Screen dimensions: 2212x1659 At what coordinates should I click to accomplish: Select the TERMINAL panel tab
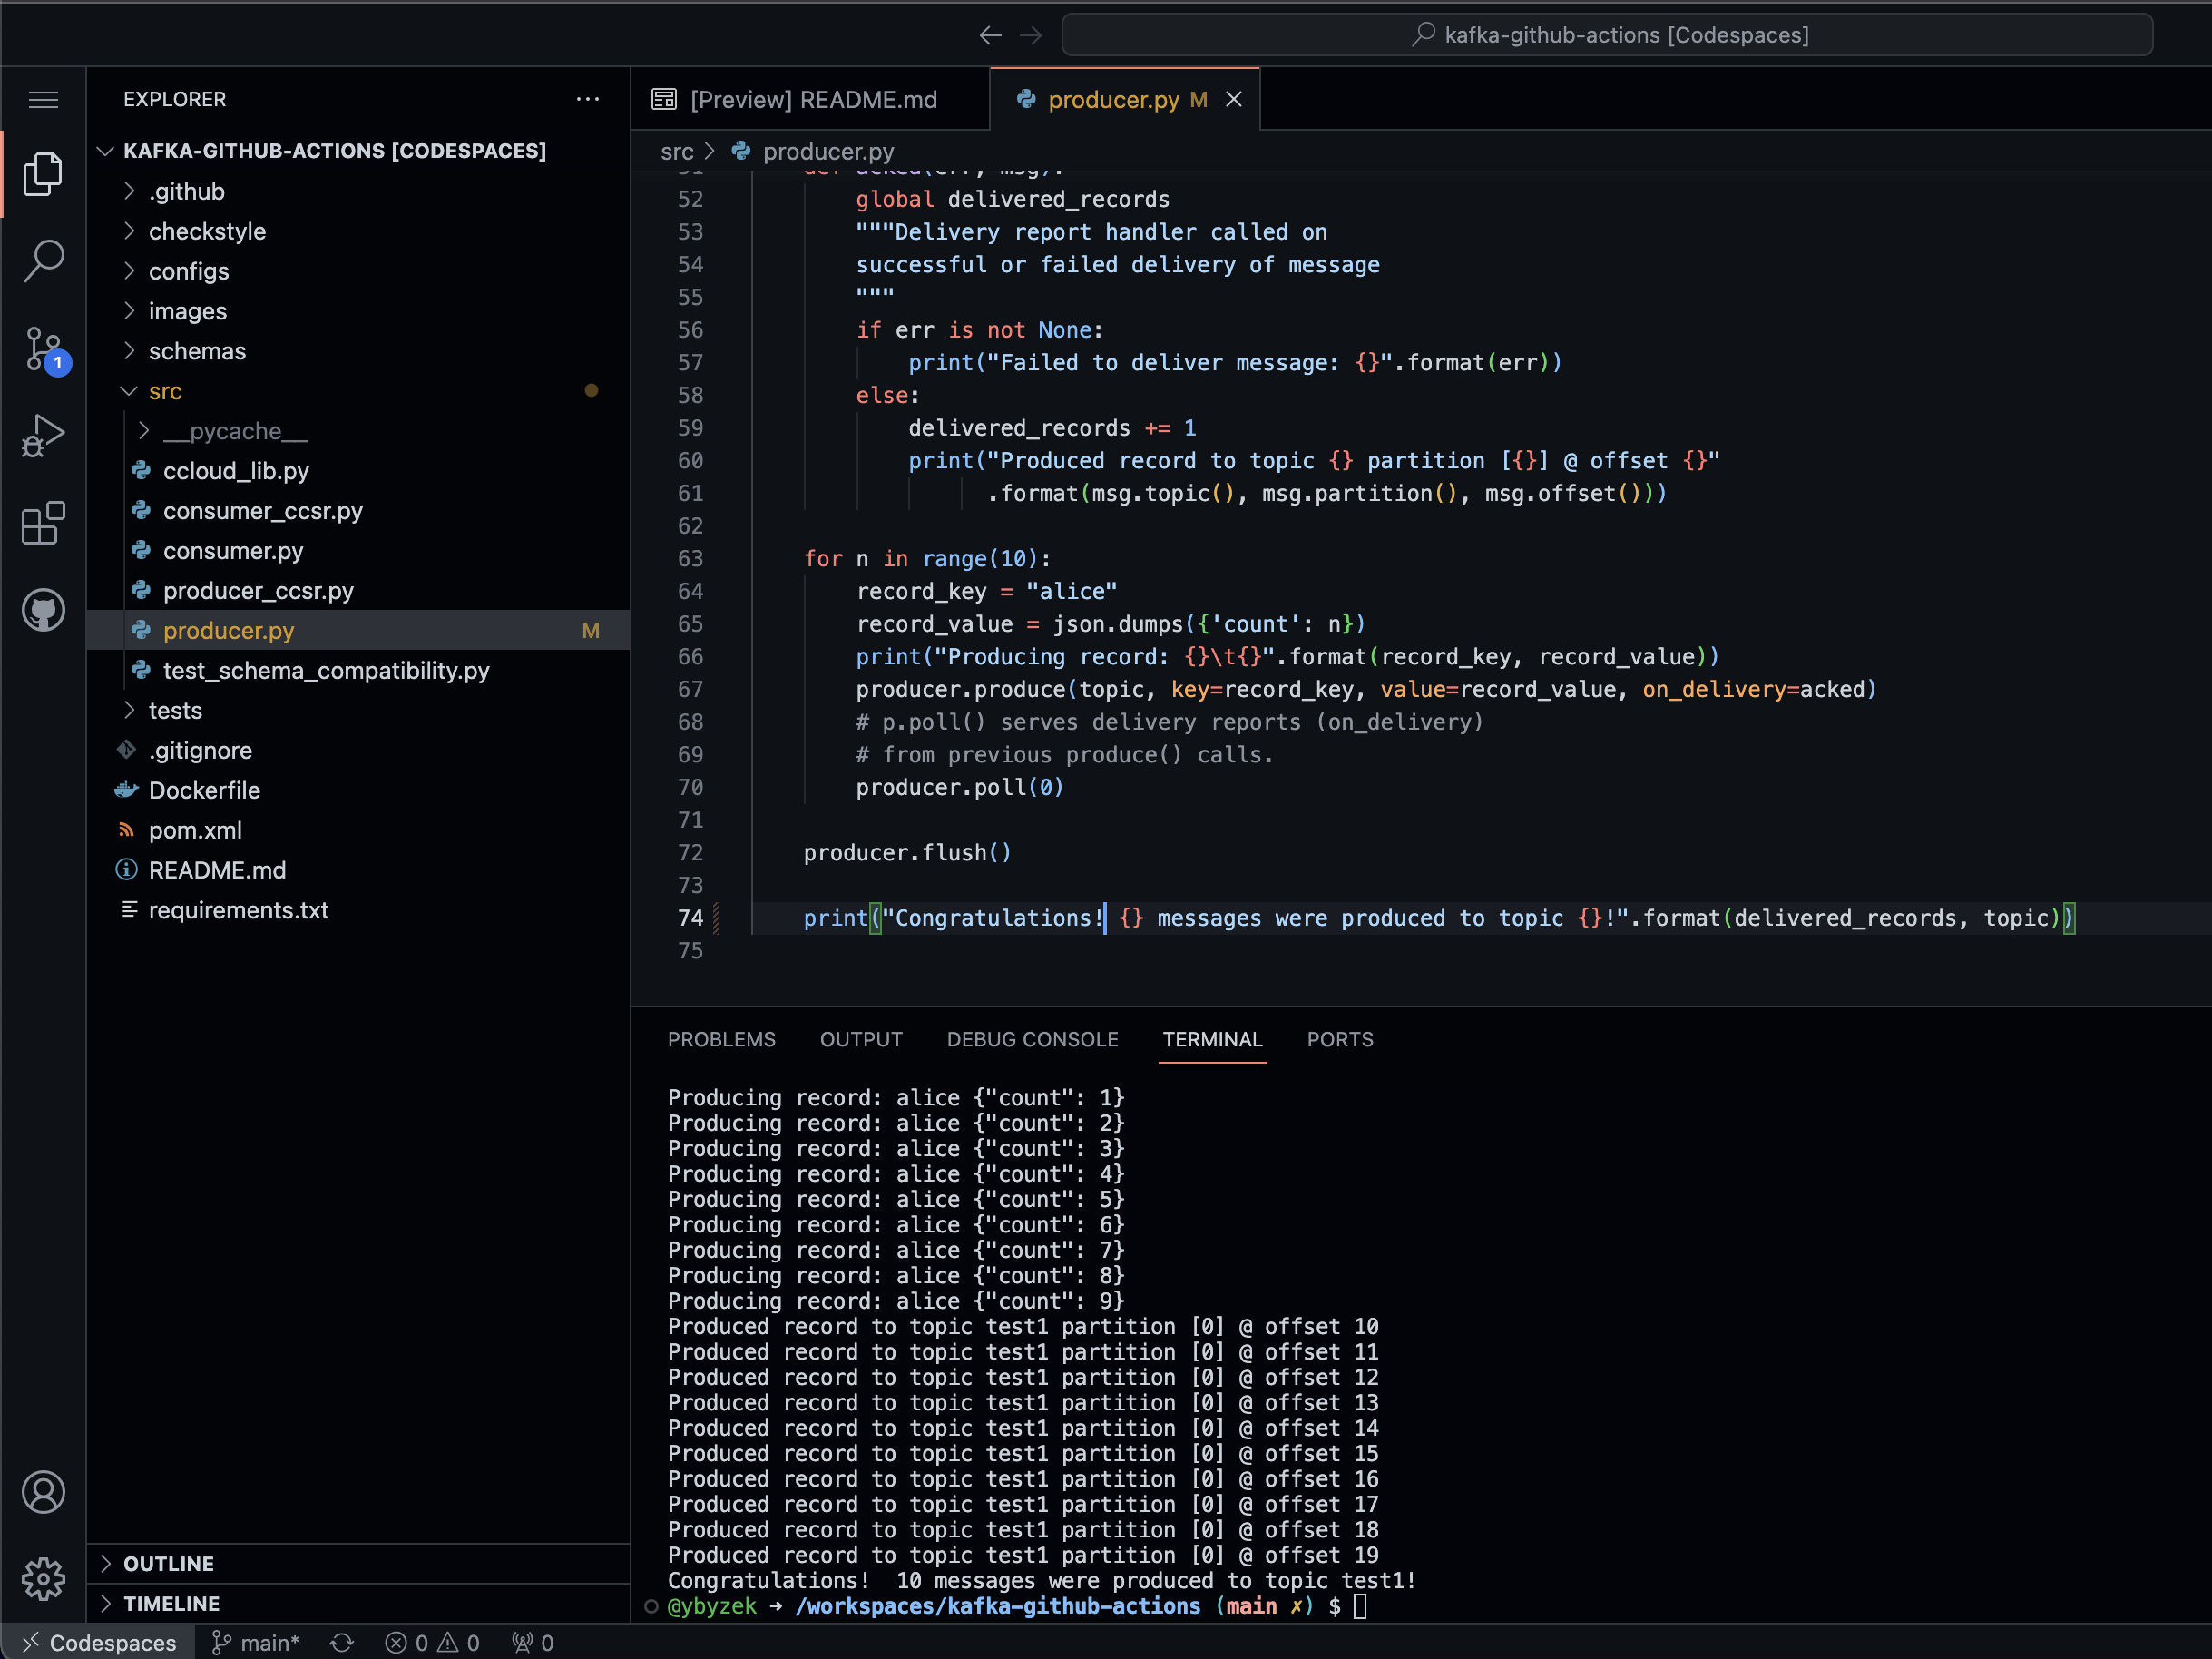pos(1212,1040)
